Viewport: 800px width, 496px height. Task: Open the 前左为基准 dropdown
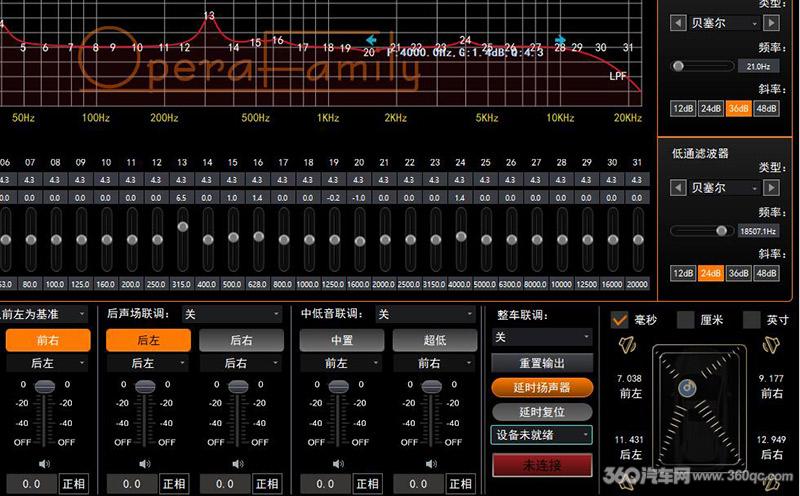pos(44,314)
